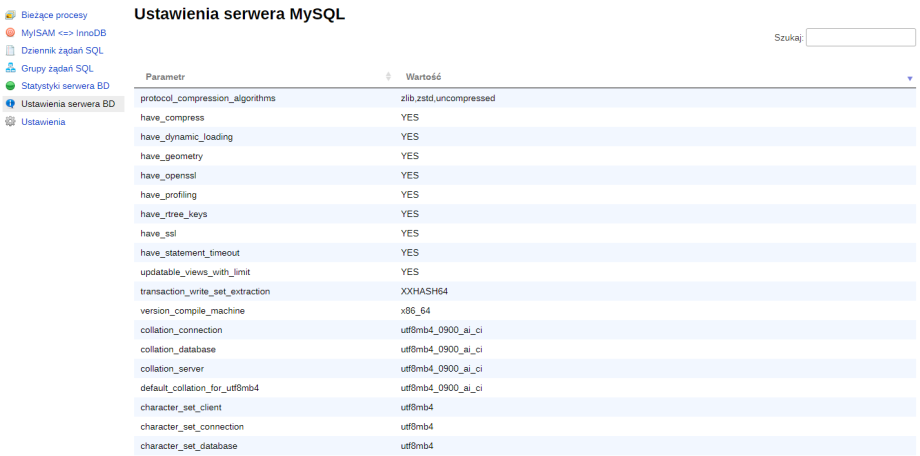The height and width of the screenshot is (456, 920).
Task: Open MyISAM <=> InnoDB converter link
Action: tap(63, 33)
